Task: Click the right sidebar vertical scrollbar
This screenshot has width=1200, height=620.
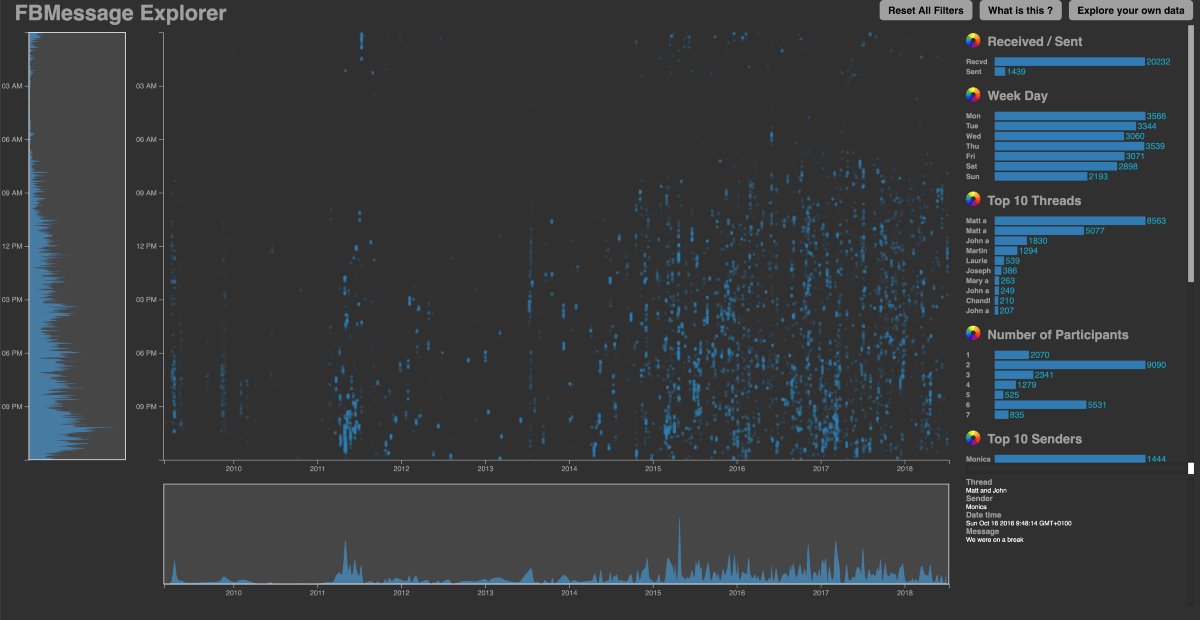Action: pos(1190,150)
